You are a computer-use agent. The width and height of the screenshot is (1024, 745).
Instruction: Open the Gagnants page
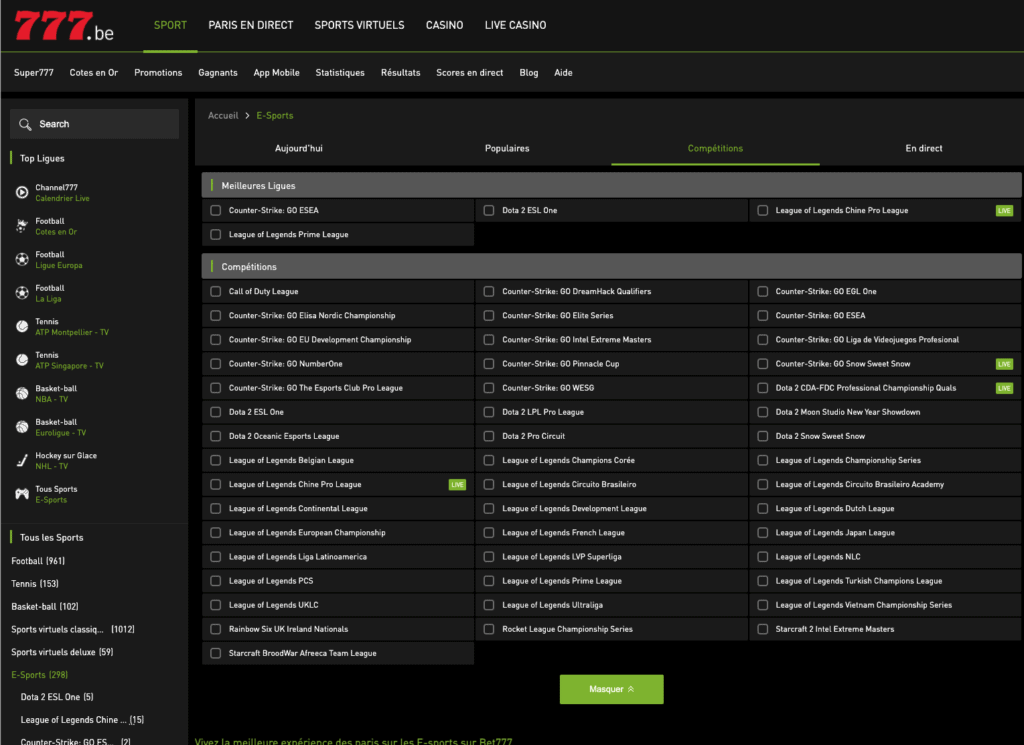point(217,72)
